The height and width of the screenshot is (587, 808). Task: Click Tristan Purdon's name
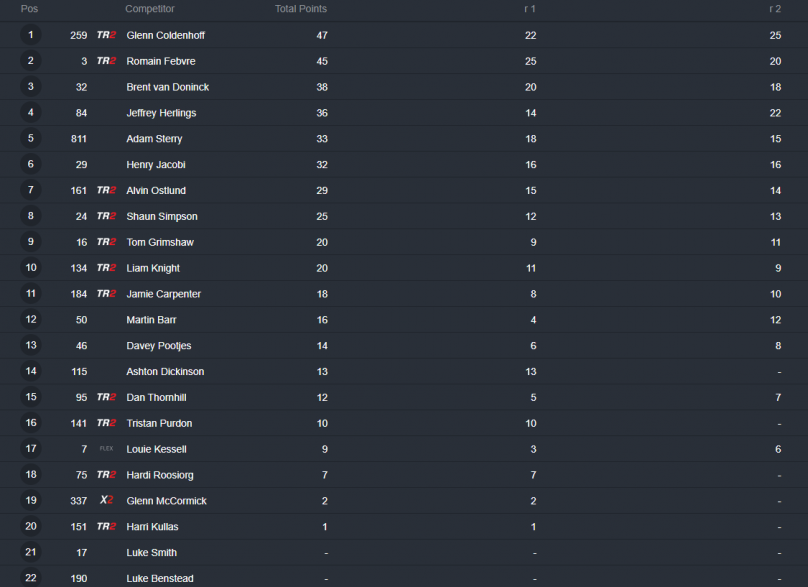pos(159,423)
